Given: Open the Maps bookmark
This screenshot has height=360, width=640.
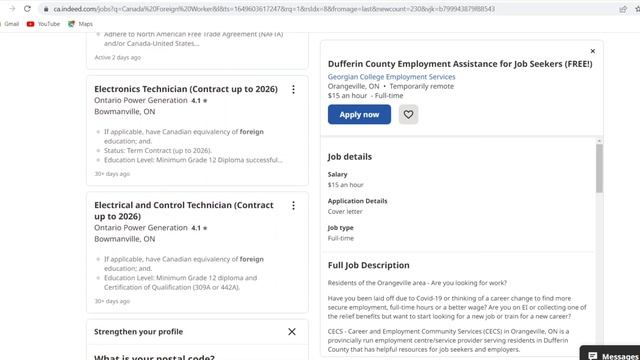Looking at the screenshot, I should [80, 24].
